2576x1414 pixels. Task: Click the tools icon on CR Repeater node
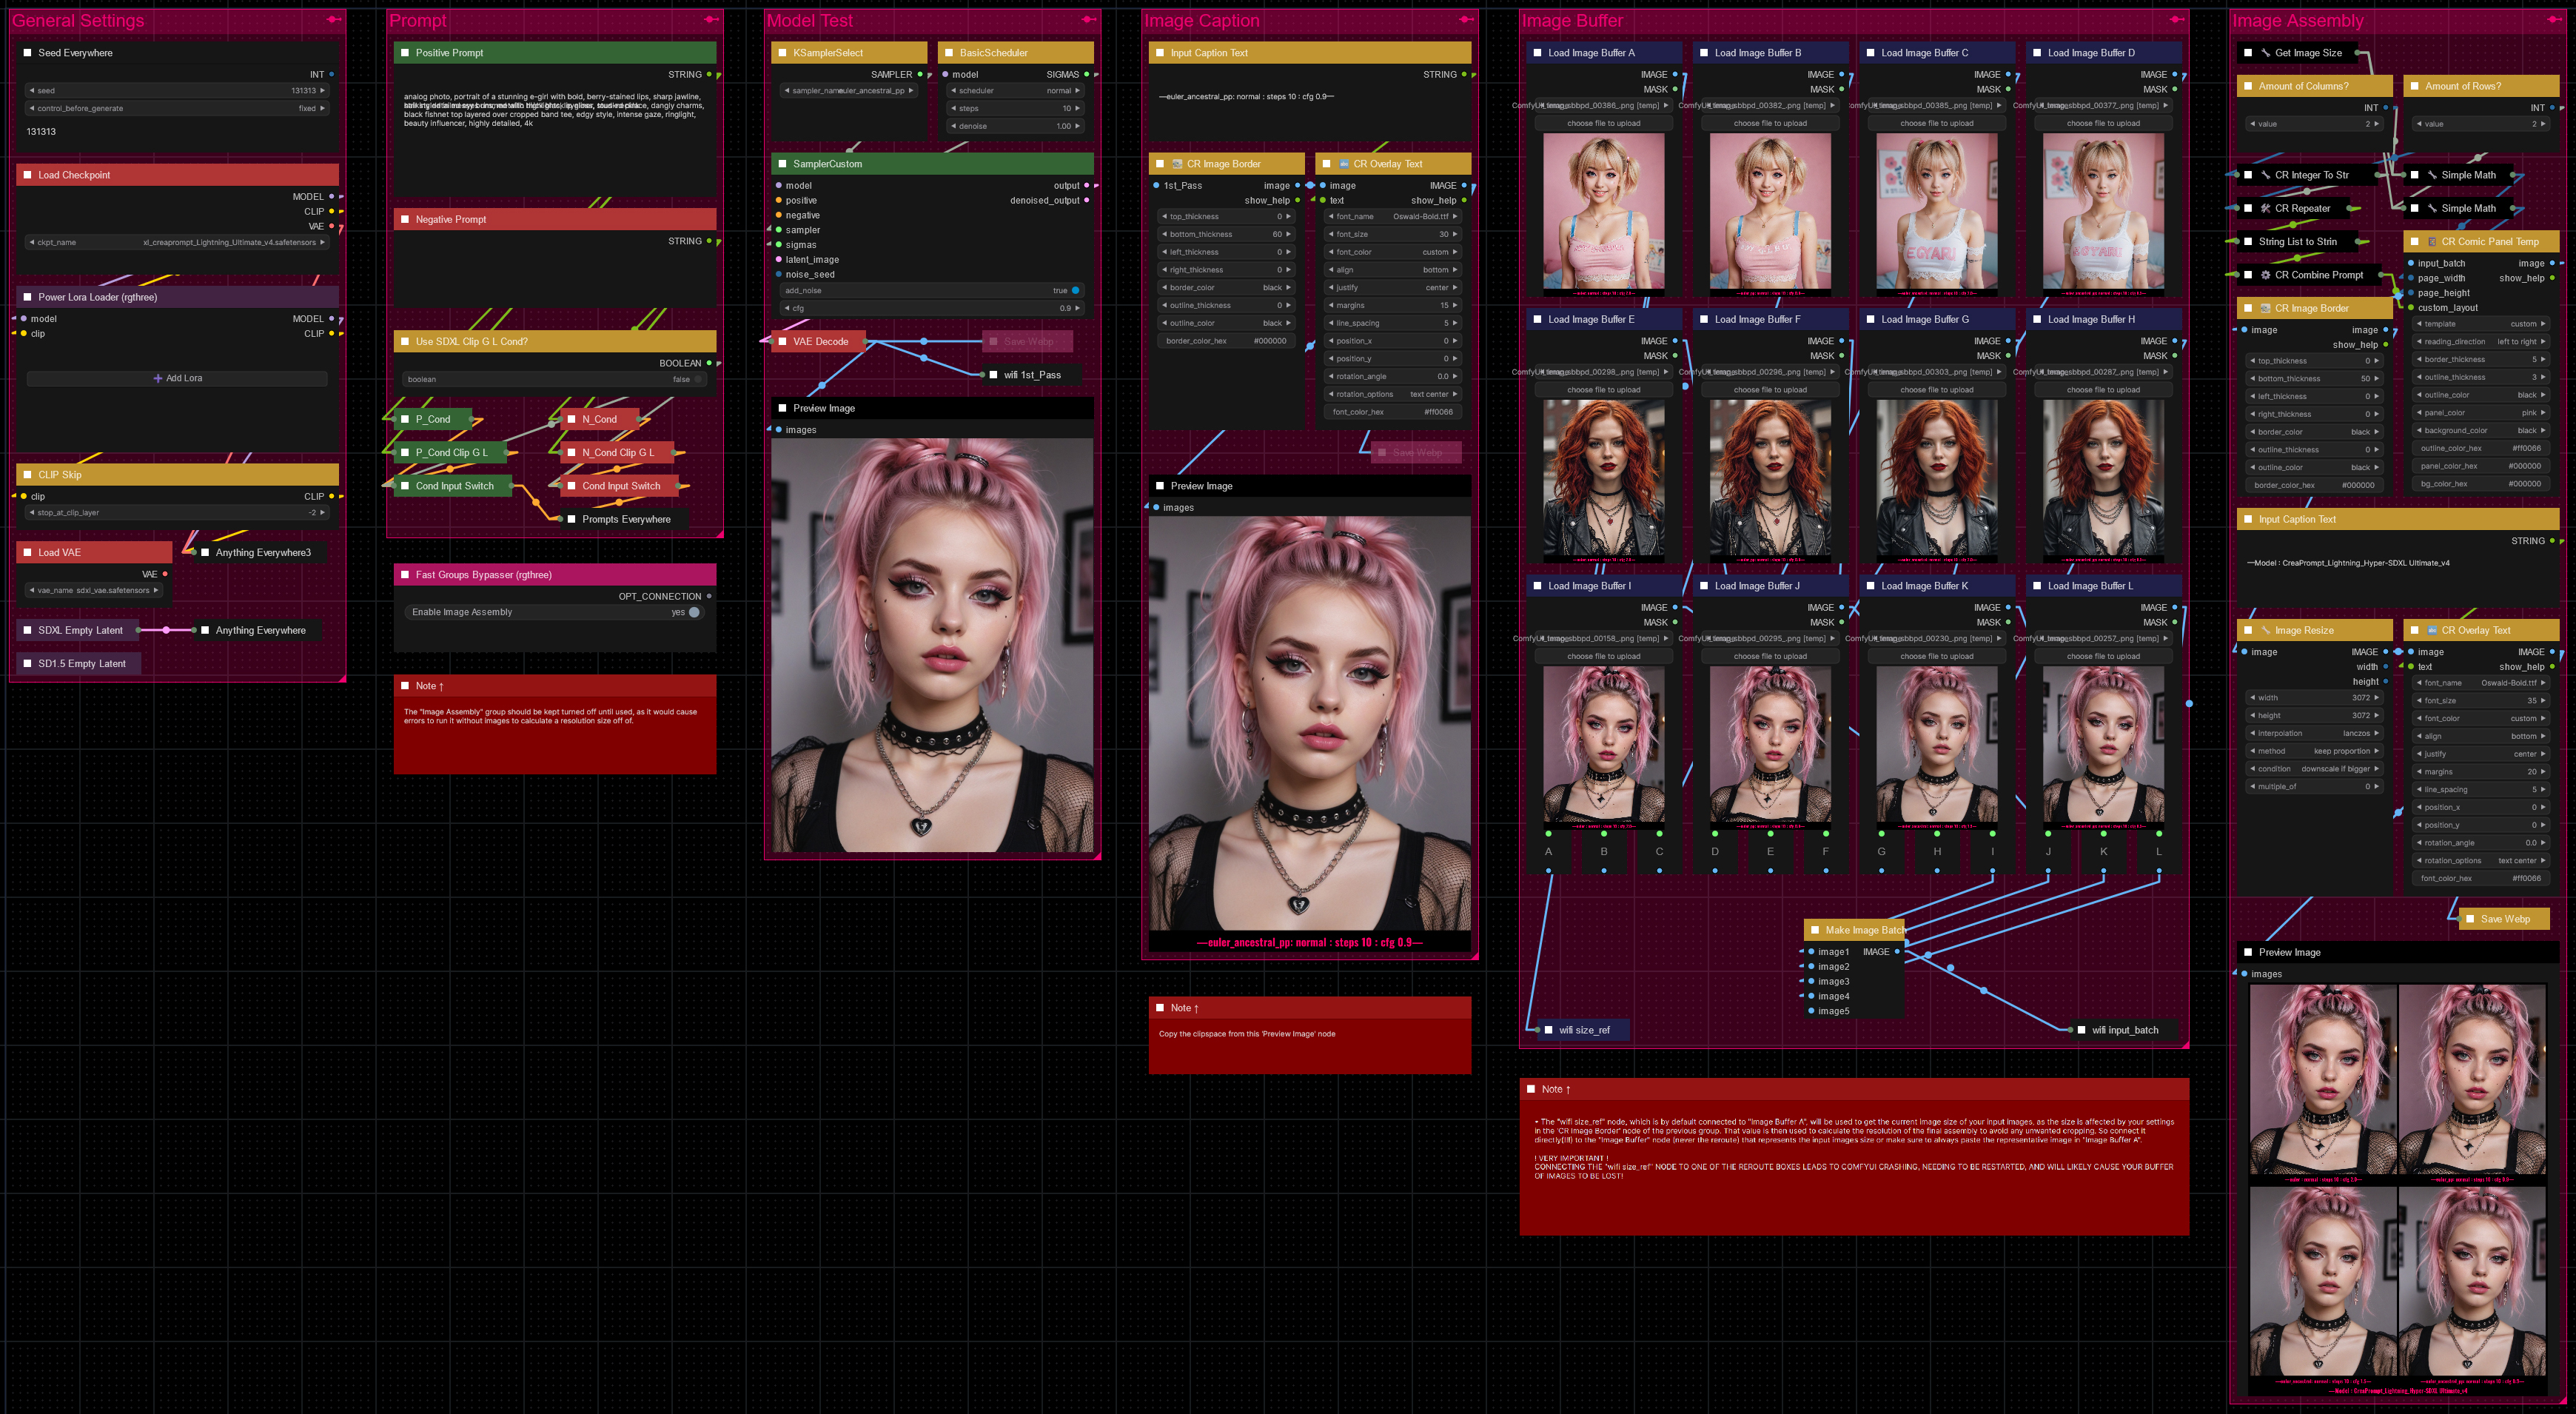2265,209
